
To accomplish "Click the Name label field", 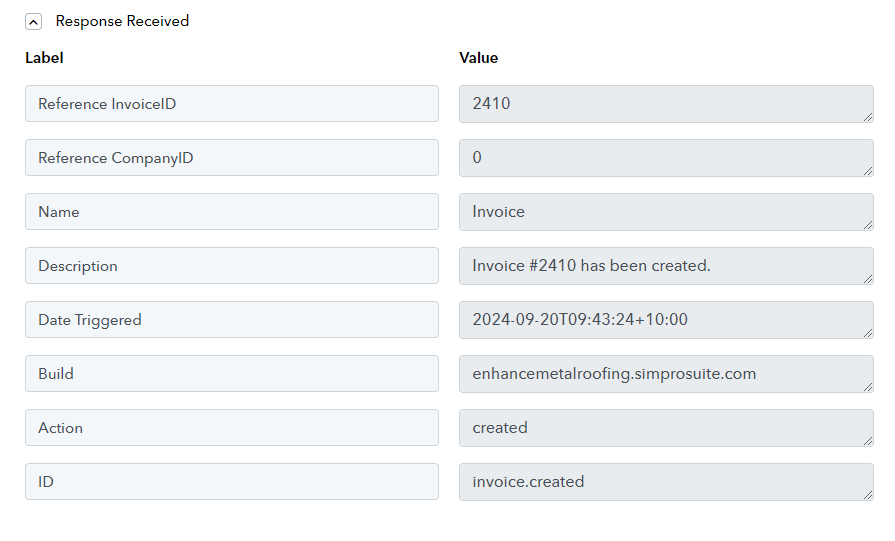I will point(232,212).
